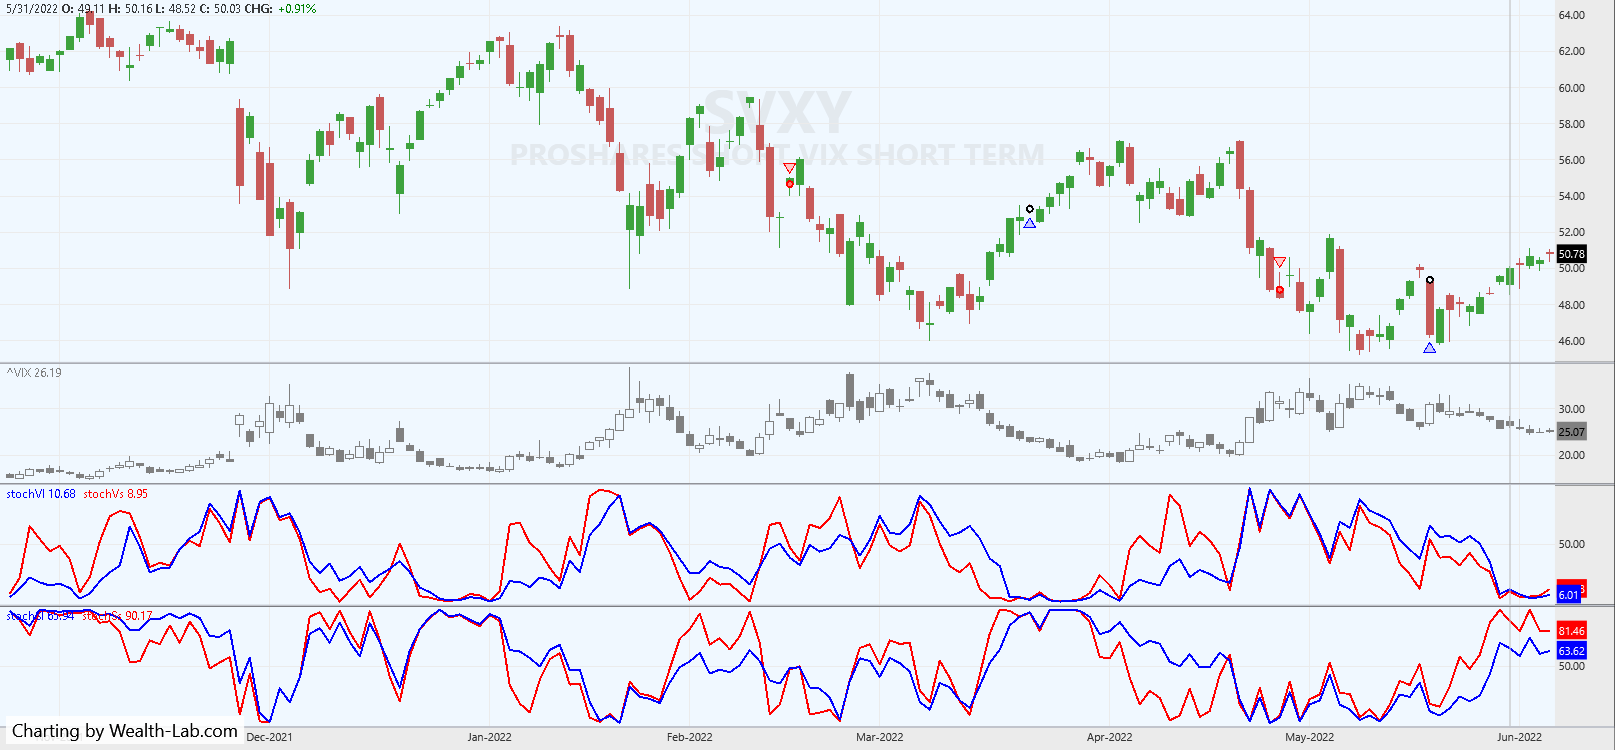Click the blue 6.01 stochVl value label
Viewport: 1615px width, 750px height.
1569,595
